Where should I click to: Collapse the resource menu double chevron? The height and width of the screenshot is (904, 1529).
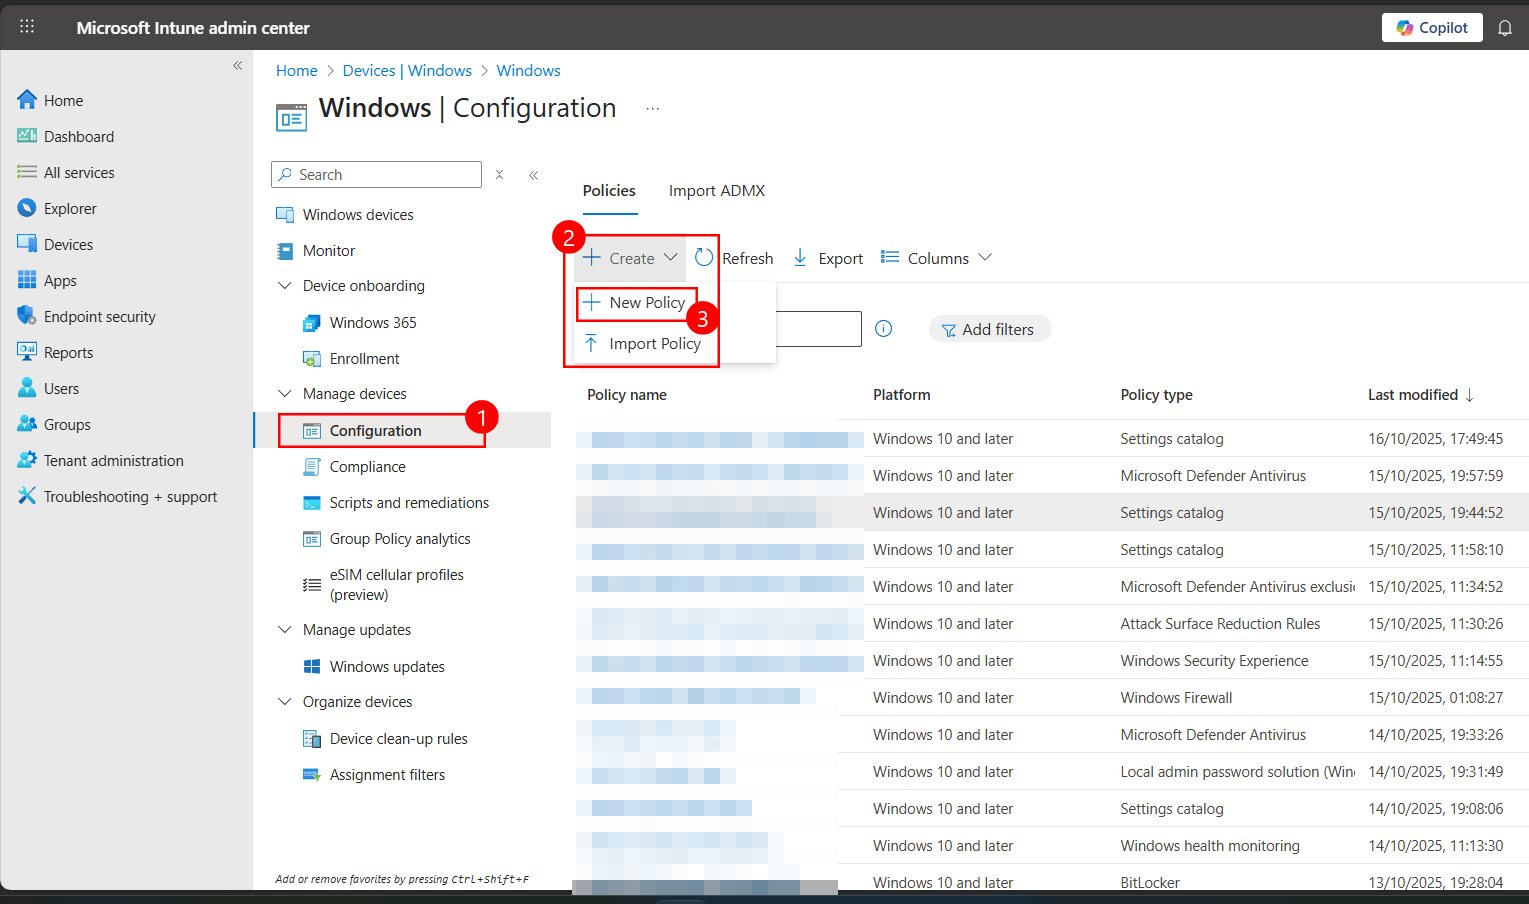pyautogui.click(x=534, y=175)
